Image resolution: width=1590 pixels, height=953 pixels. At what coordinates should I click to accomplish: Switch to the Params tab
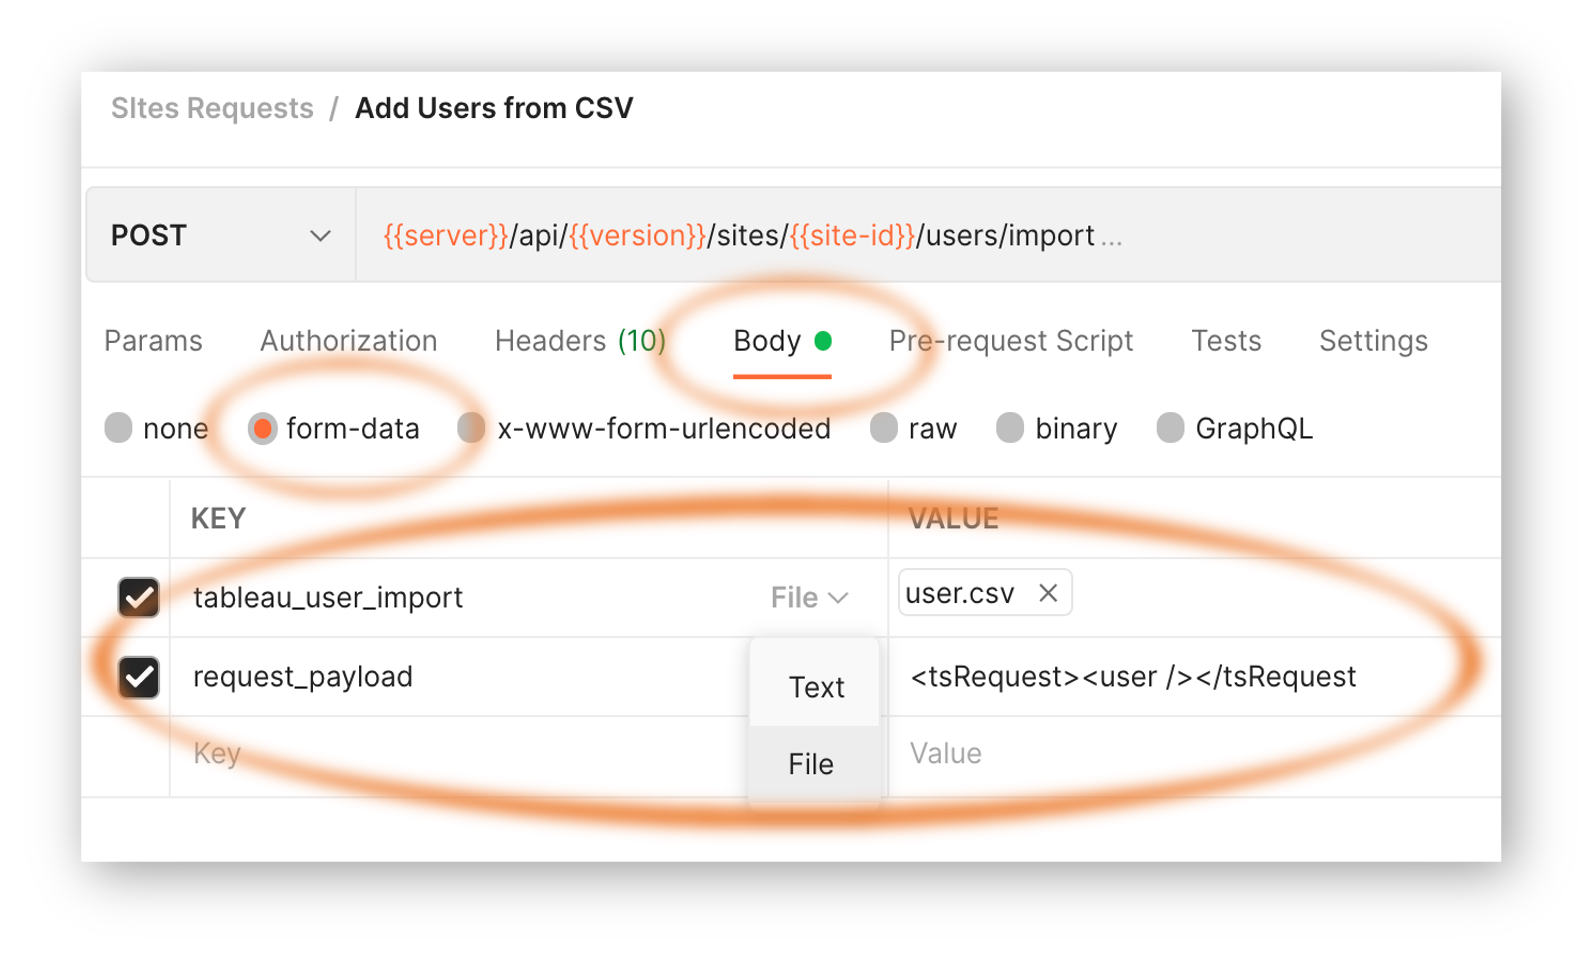click(x=153, y=340)
